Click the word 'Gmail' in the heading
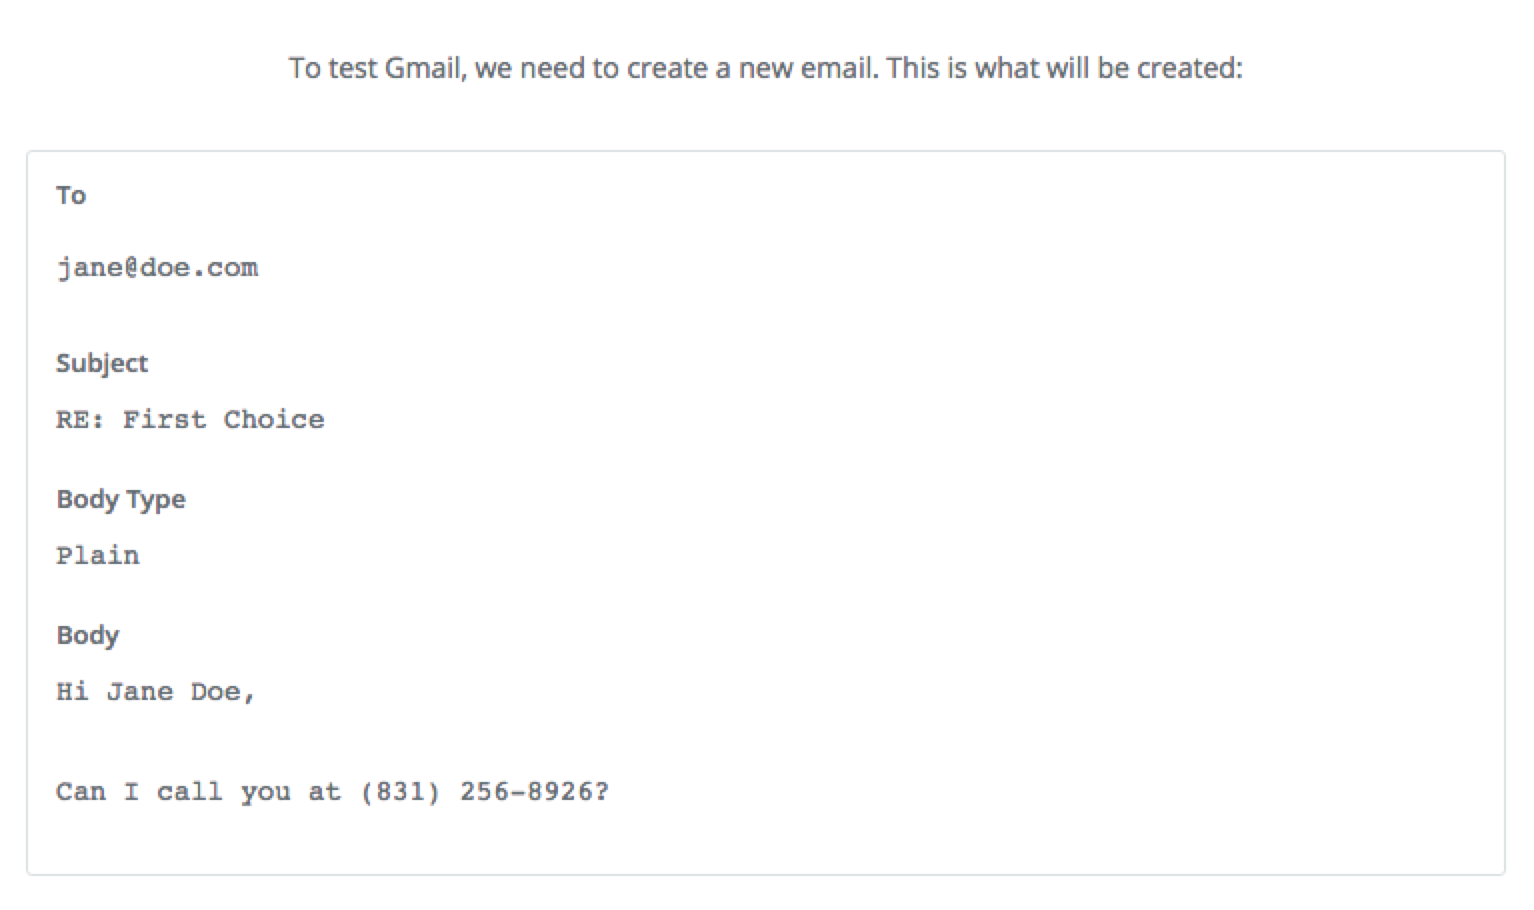The width and height of the screenshot is (1534, 910). pos(425,68)
